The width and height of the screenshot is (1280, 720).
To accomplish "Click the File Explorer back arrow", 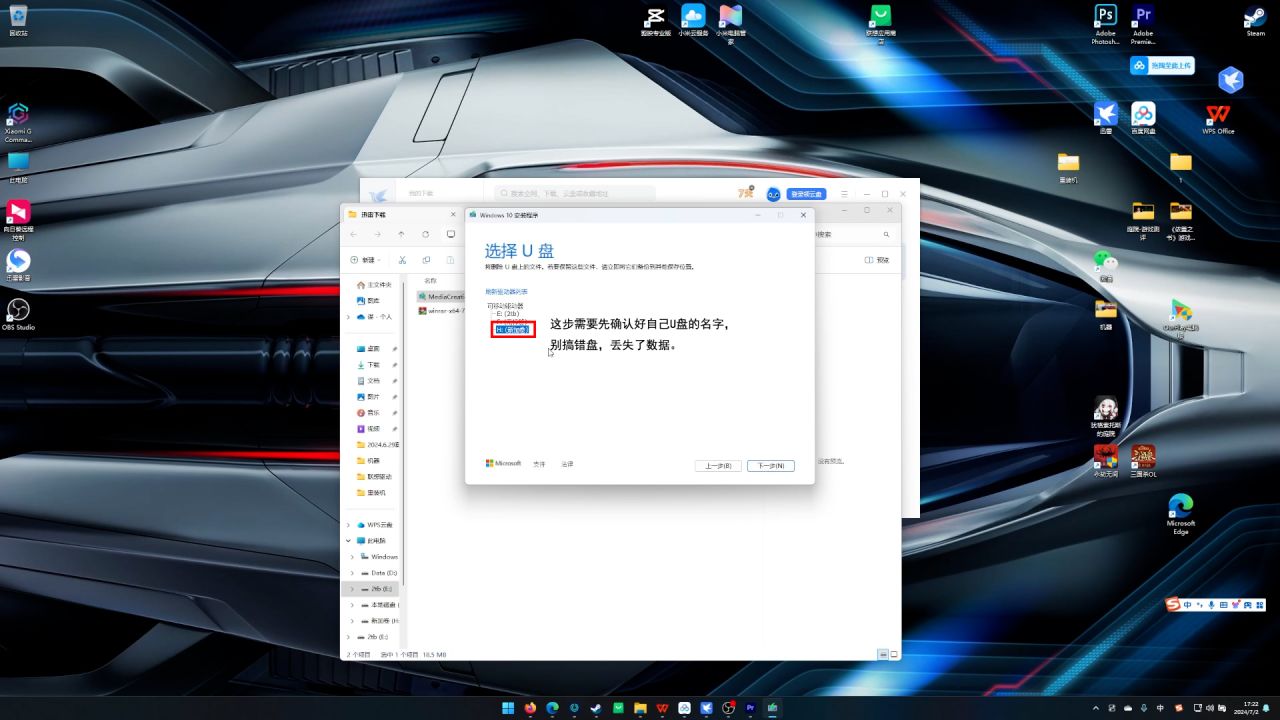I will [353, 234].
